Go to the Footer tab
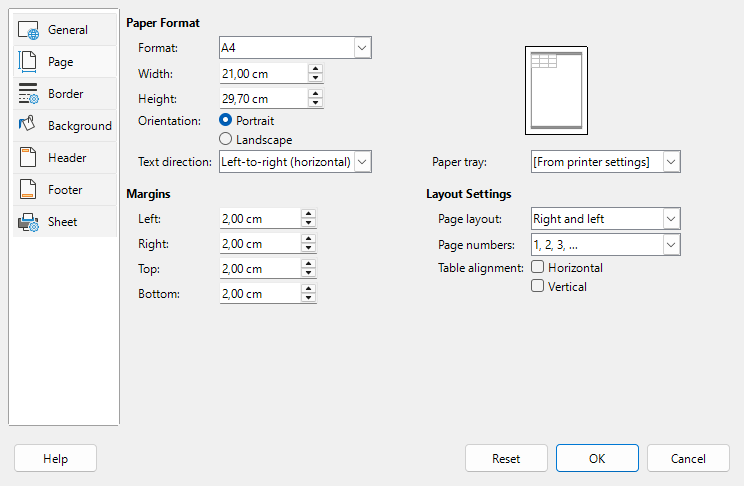This screenshot has height=486, width=744. [x=65, y=190]
